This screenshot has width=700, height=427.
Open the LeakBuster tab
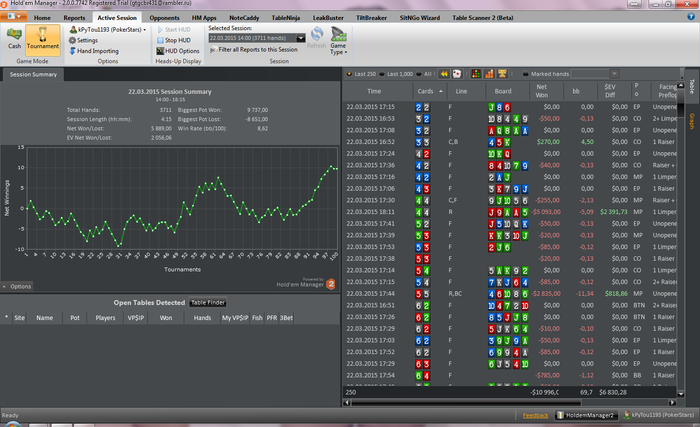coord(328,18)
